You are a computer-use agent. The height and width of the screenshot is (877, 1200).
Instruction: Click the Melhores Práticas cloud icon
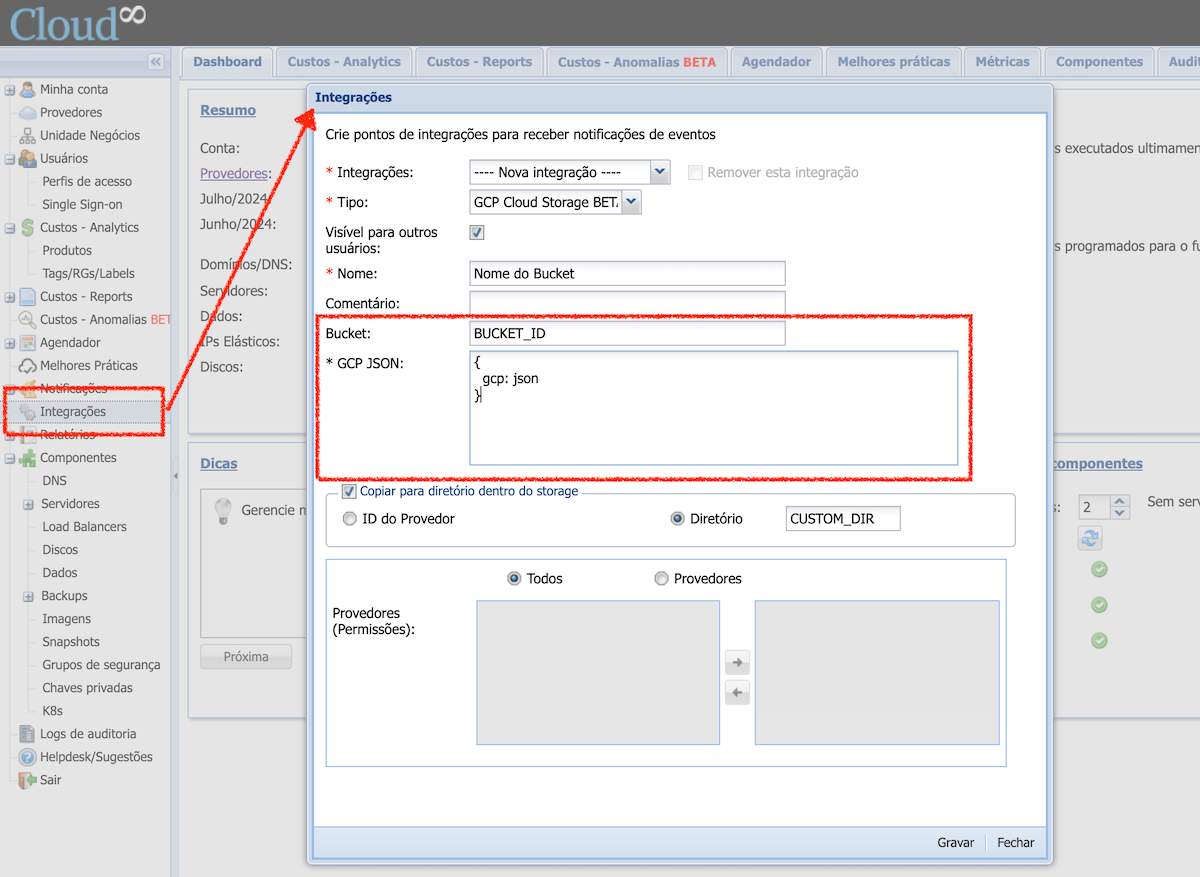coord(28,365)
